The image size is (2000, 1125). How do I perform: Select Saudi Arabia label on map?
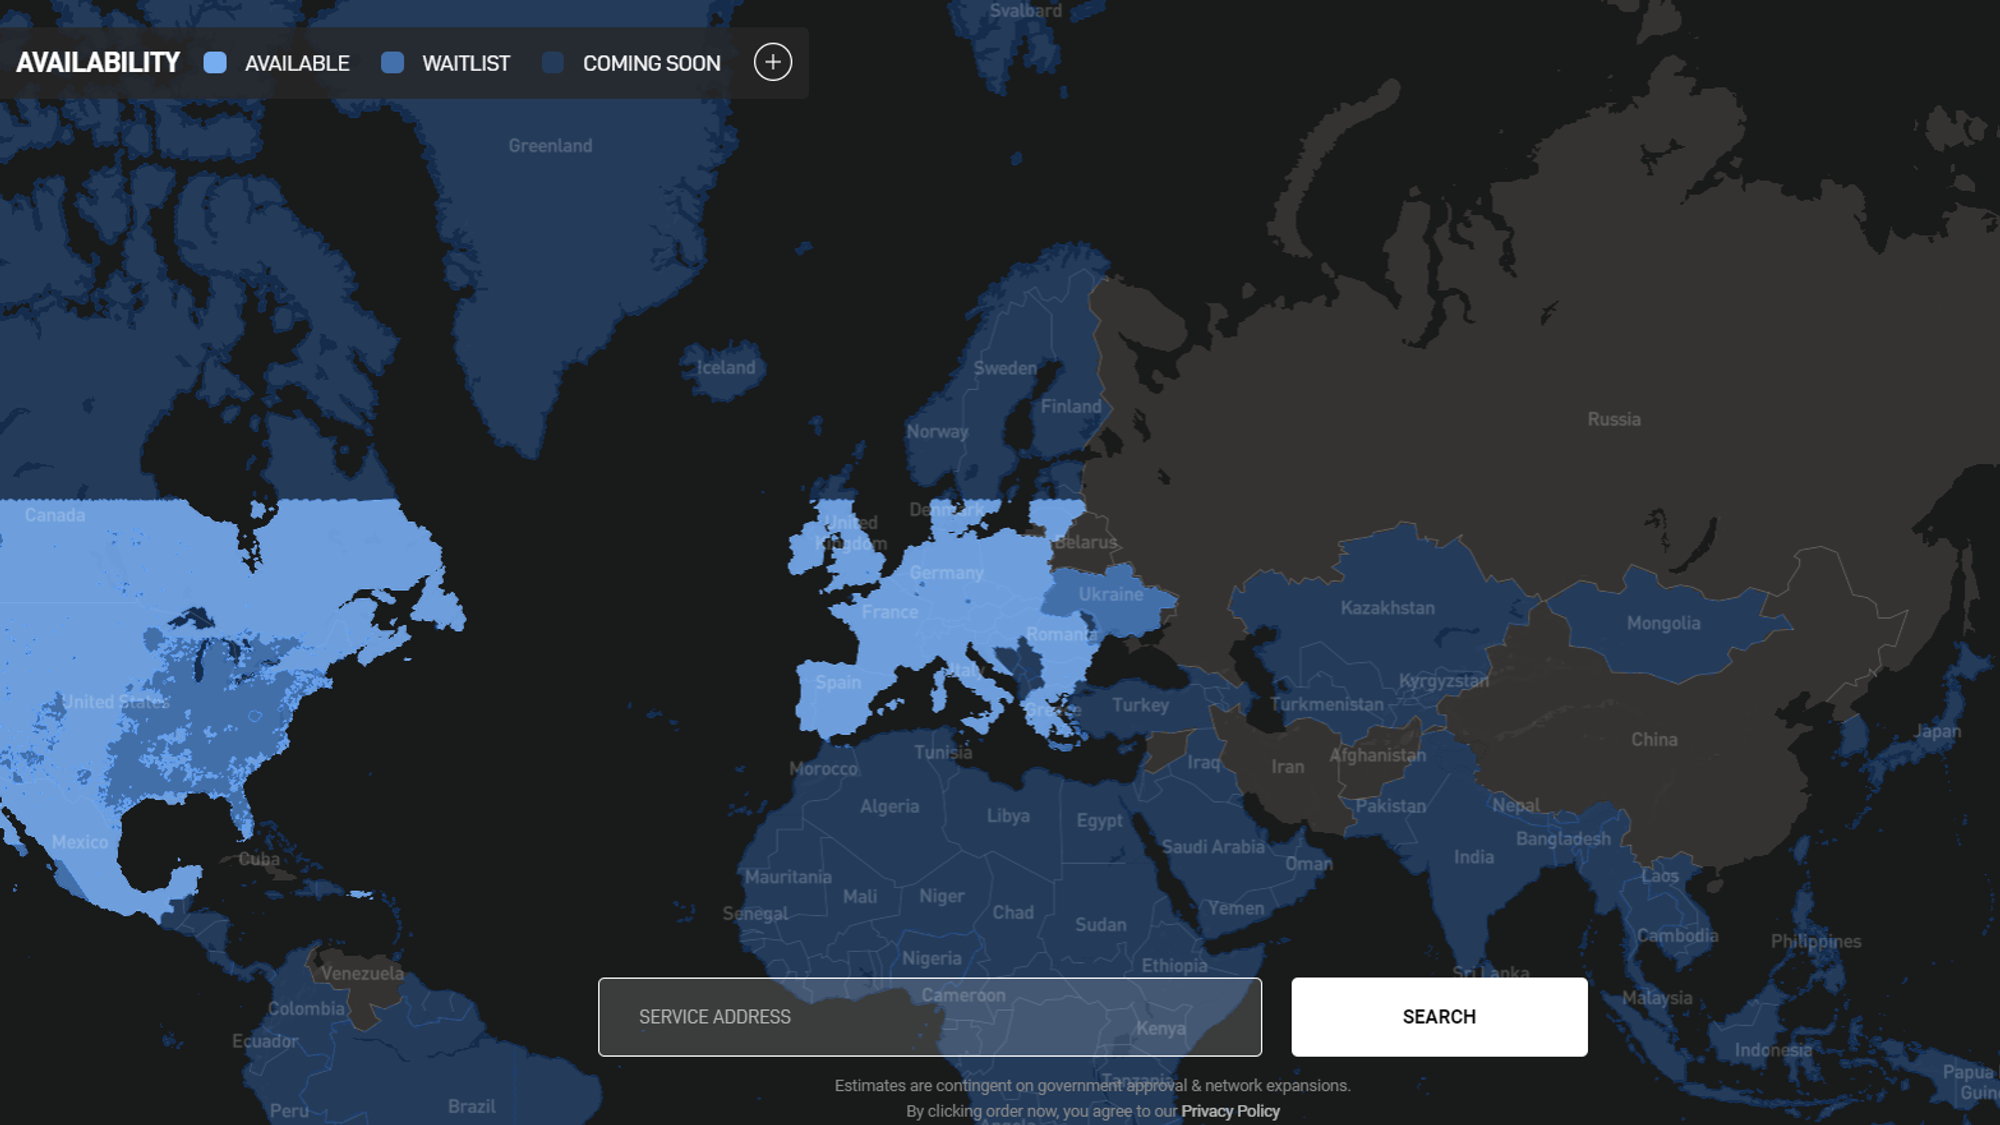1213,847
